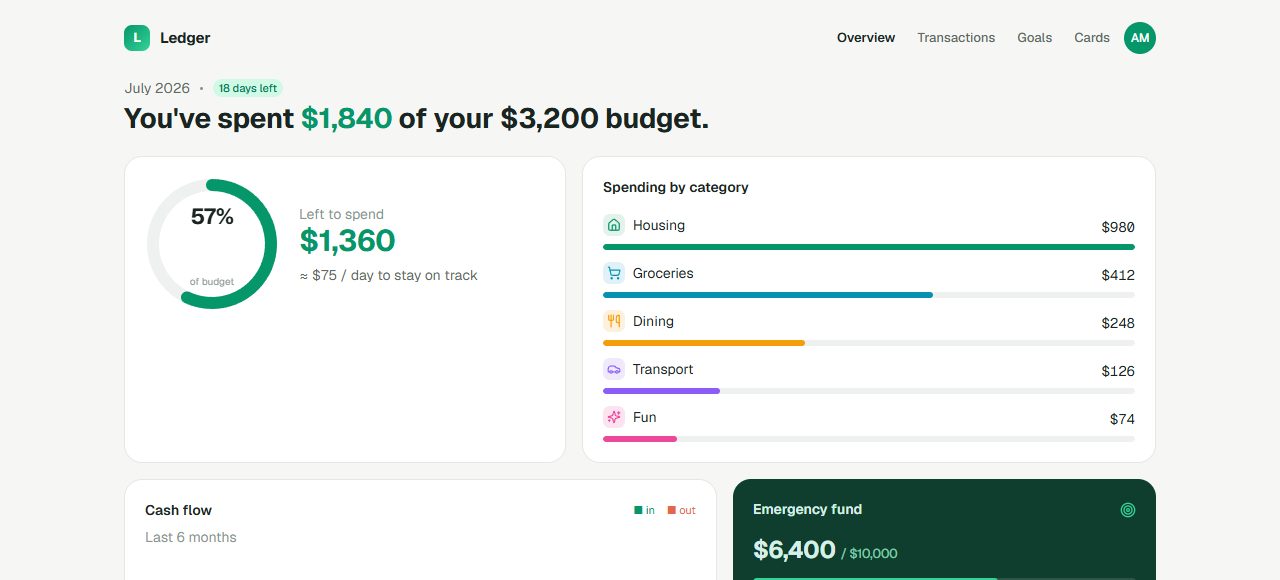This screenshot has height=580, width=1280.
Task: Click the Housing category home icon
Action: (x=614, y=225)
